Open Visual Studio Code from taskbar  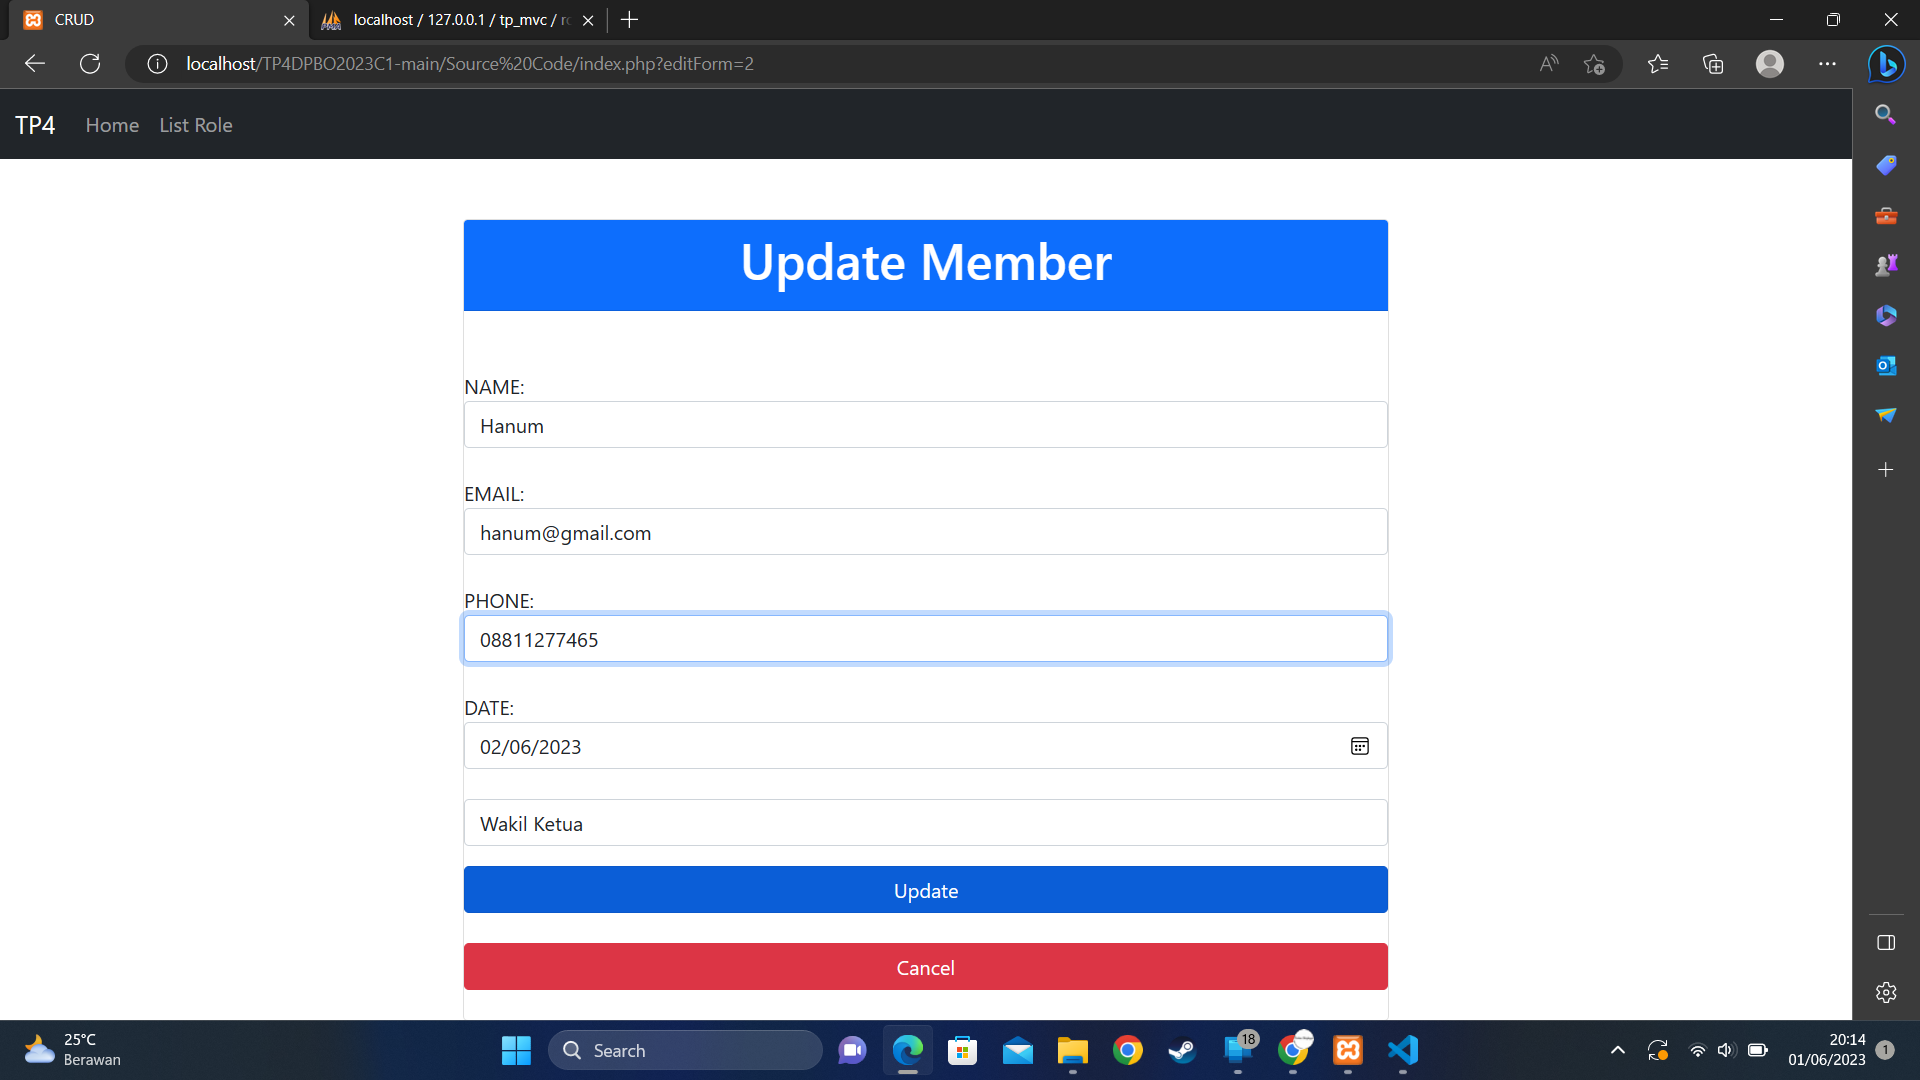coord(1403,1050)
